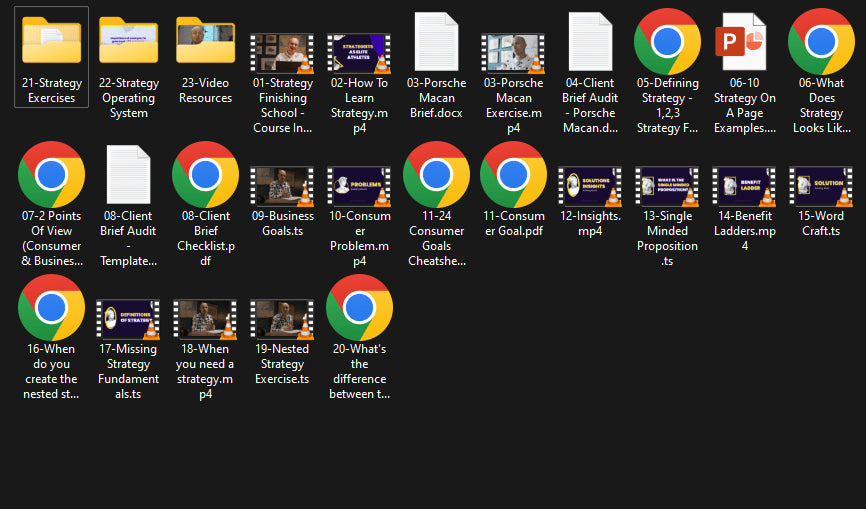Screen dimensions: 866x509
Task: Click the "23-Video Resources" name label
Action: (205, 91)
